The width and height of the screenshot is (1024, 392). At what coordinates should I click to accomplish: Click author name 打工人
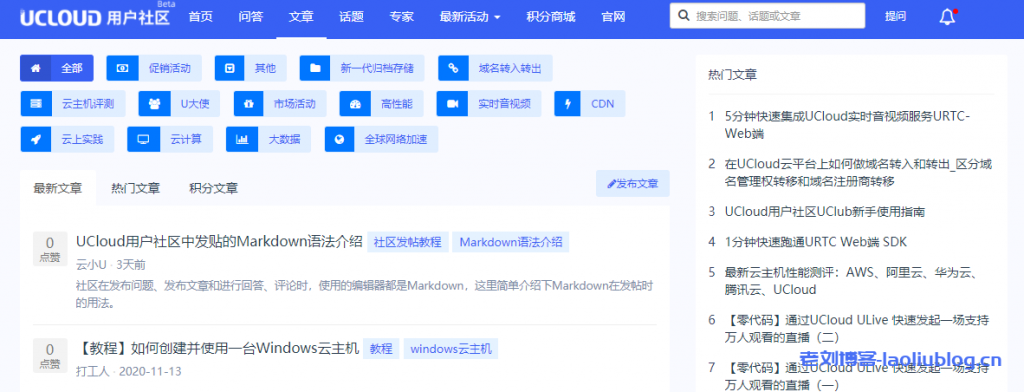93,371
